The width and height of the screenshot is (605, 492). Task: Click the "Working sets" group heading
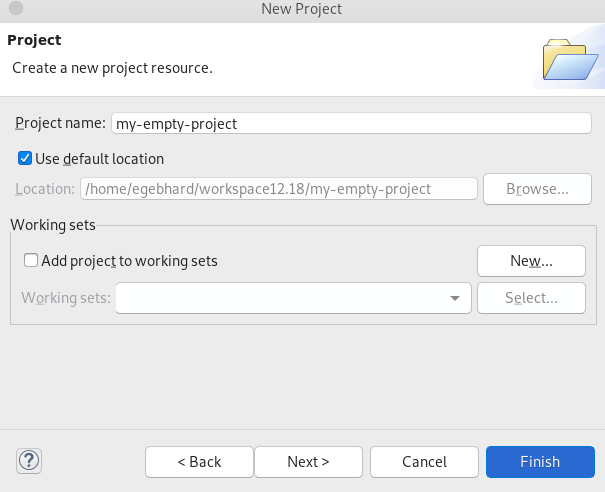click(52, 225)
